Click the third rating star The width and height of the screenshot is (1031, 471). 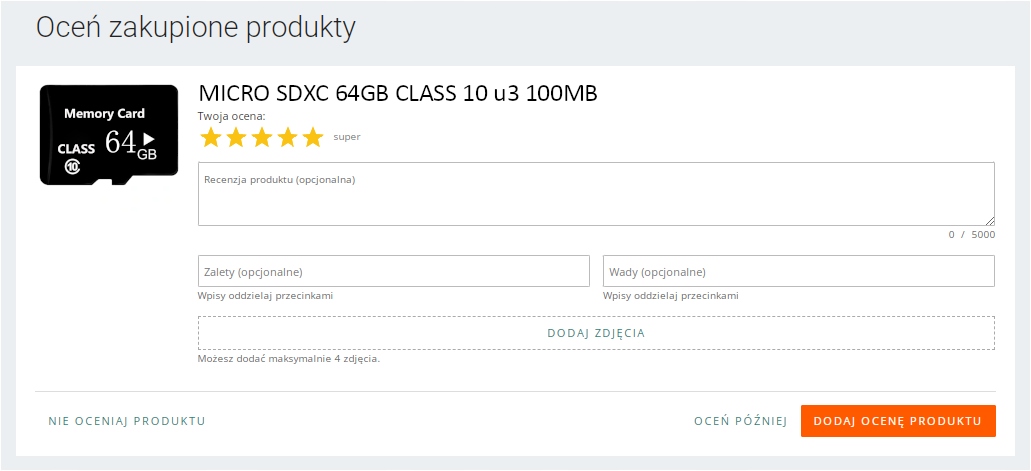click(262, 138)
